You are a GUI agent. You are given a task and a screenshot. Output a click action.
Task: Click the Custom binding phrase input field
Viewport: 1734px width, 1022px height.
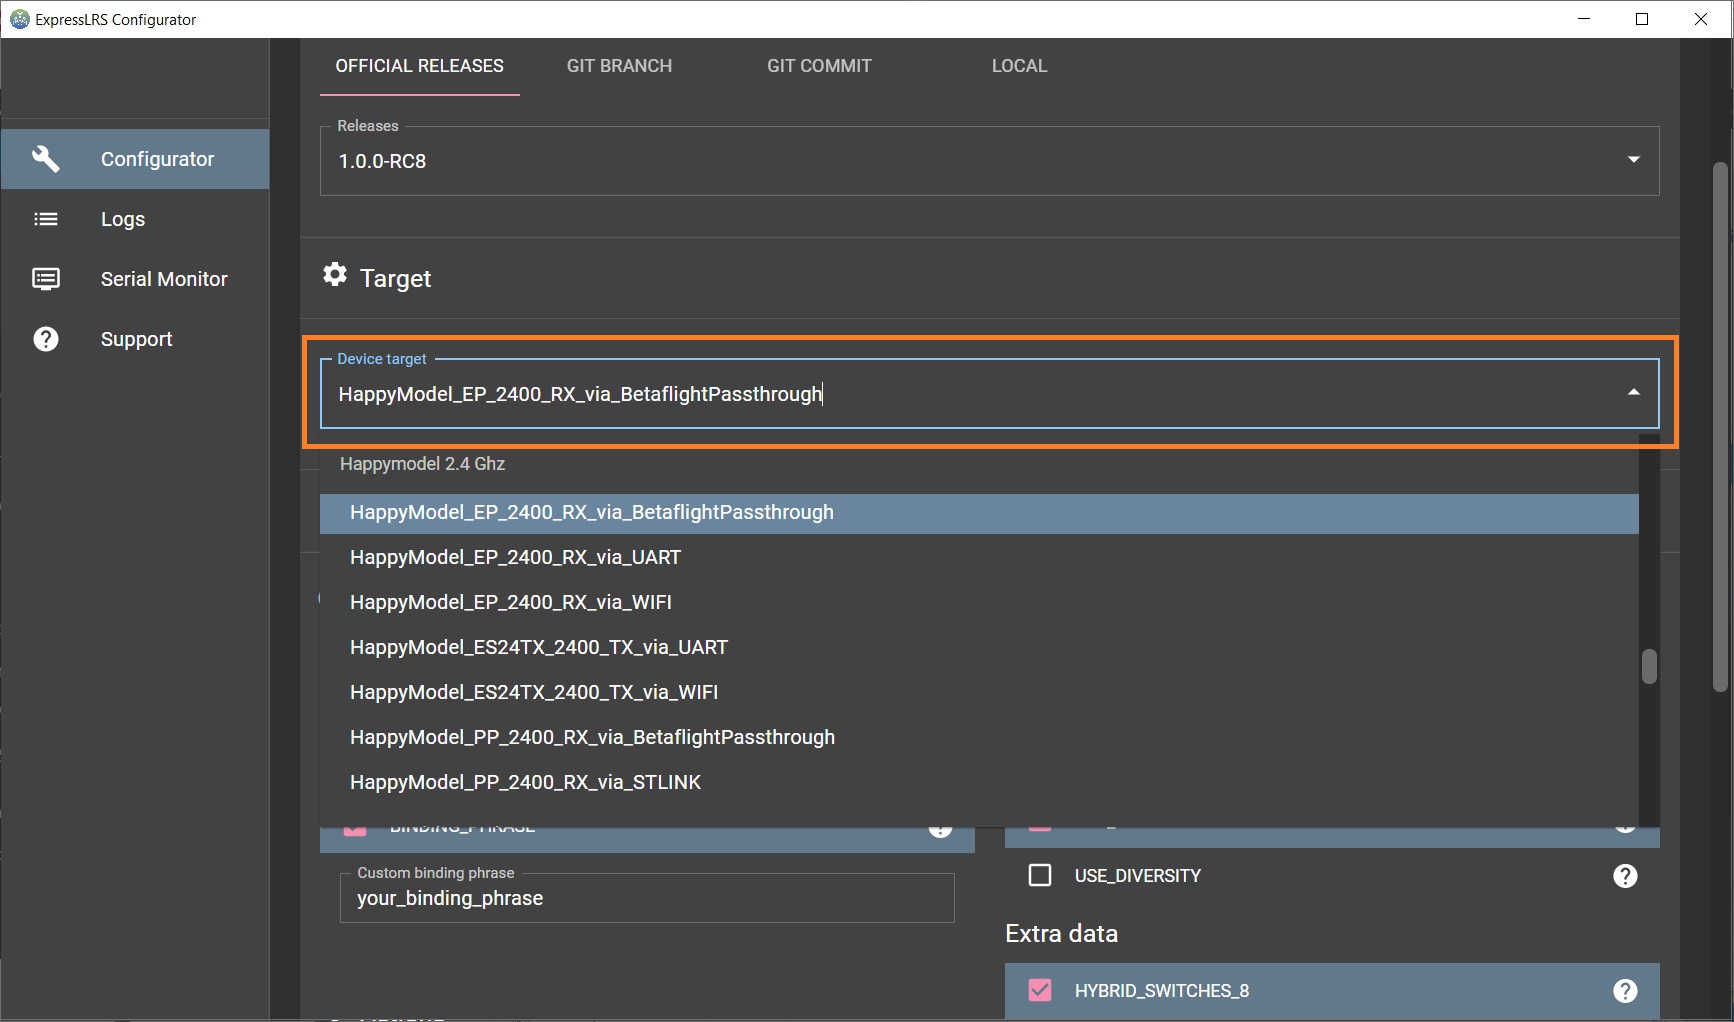click(647, 898)
